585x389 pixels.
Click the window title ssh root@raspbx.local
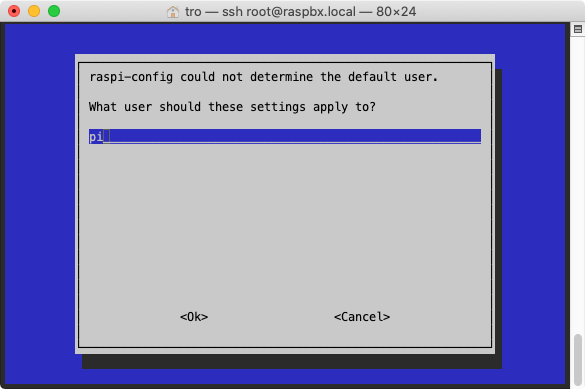coord(289,12)
